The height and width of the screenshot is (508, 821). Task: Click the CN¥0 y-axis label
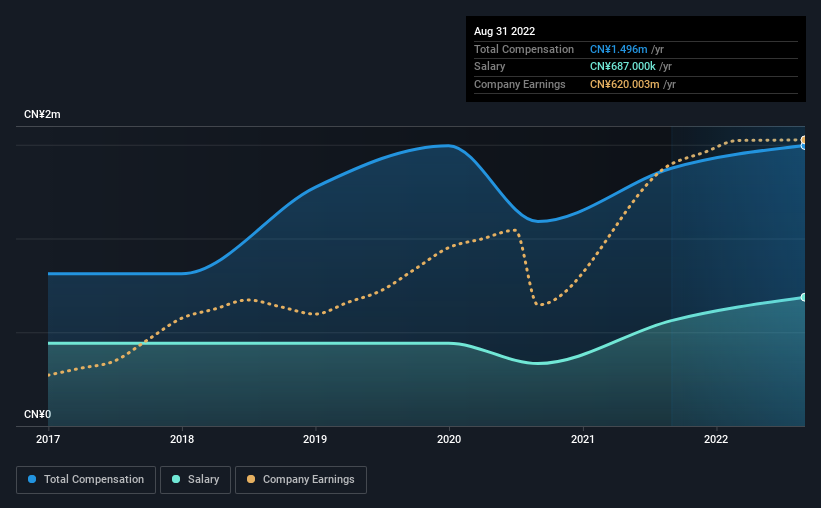[38, 414]
